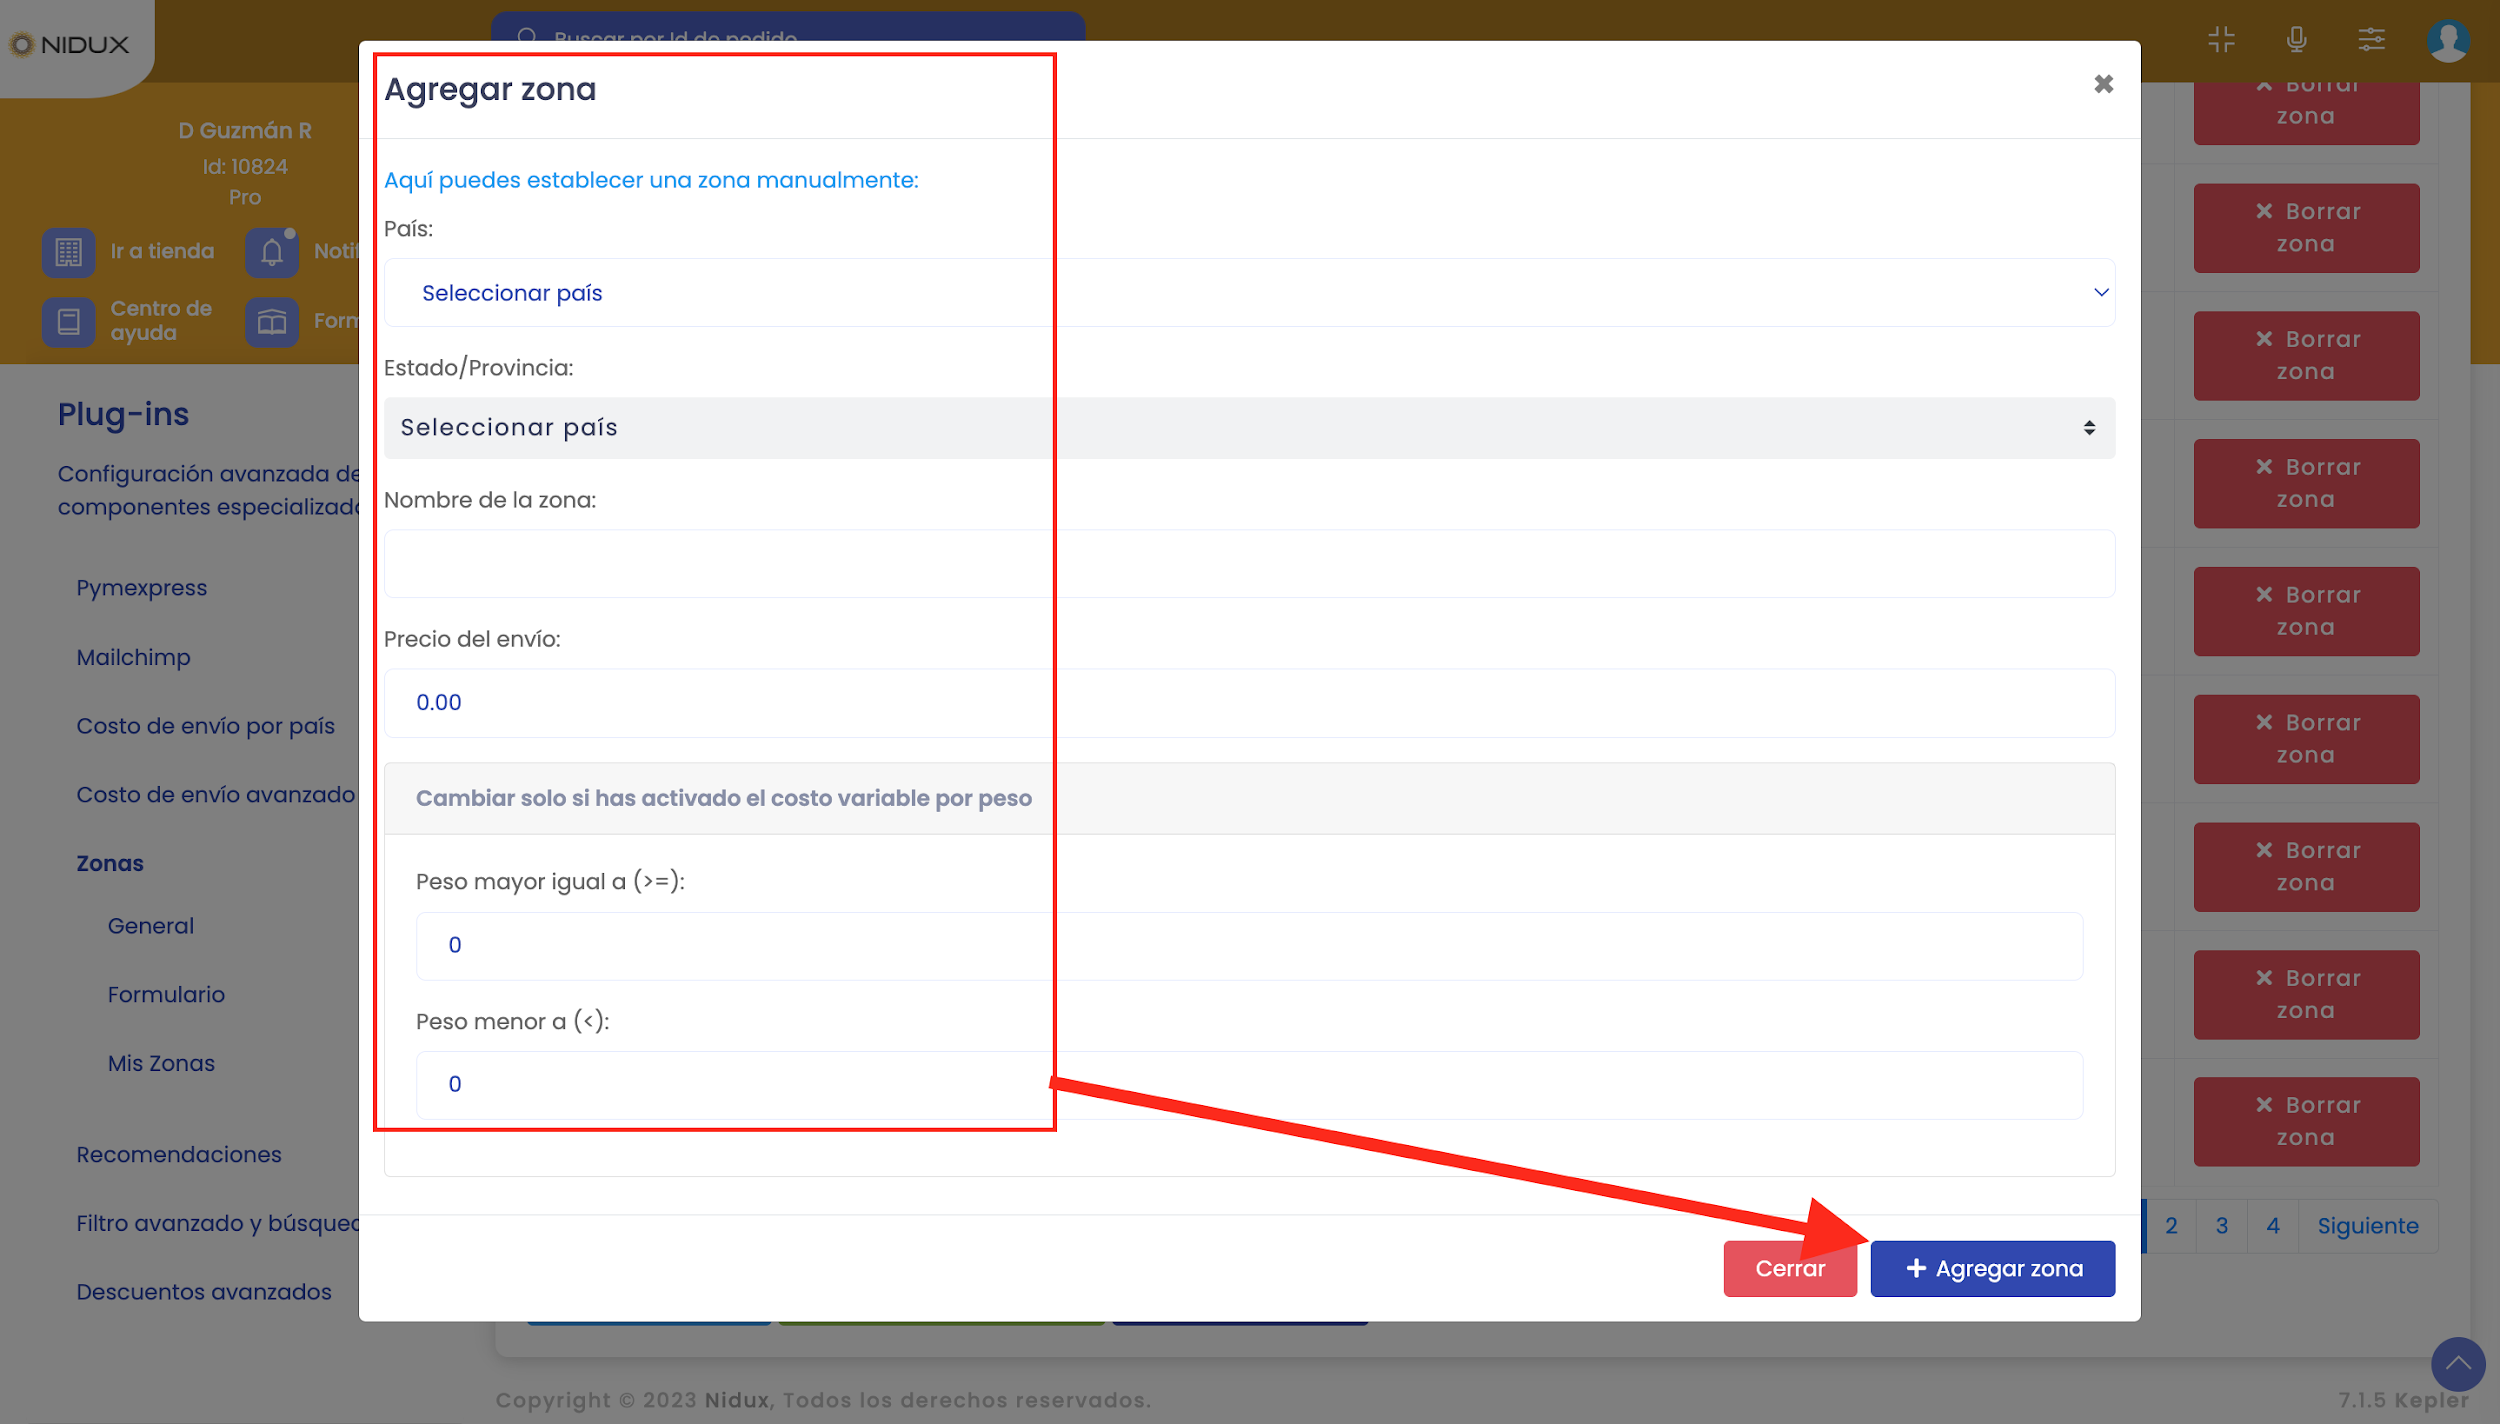Open the País dropdown

pyautogui.click(x=1249, y=293)
